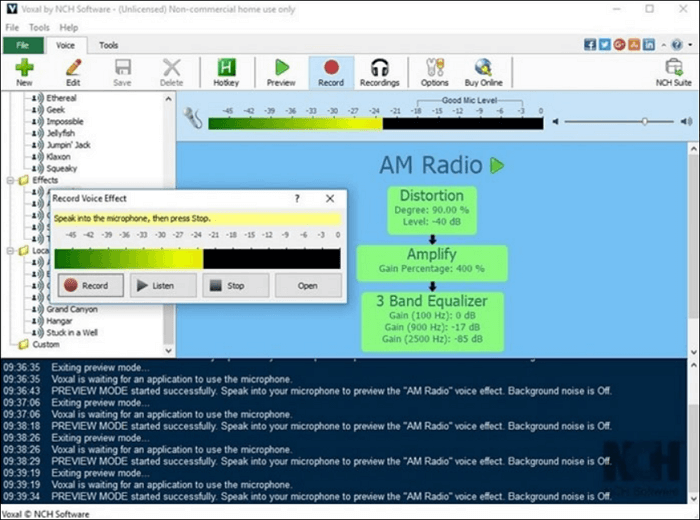Play the AM Radio effect with green arrow

(497, 165)
